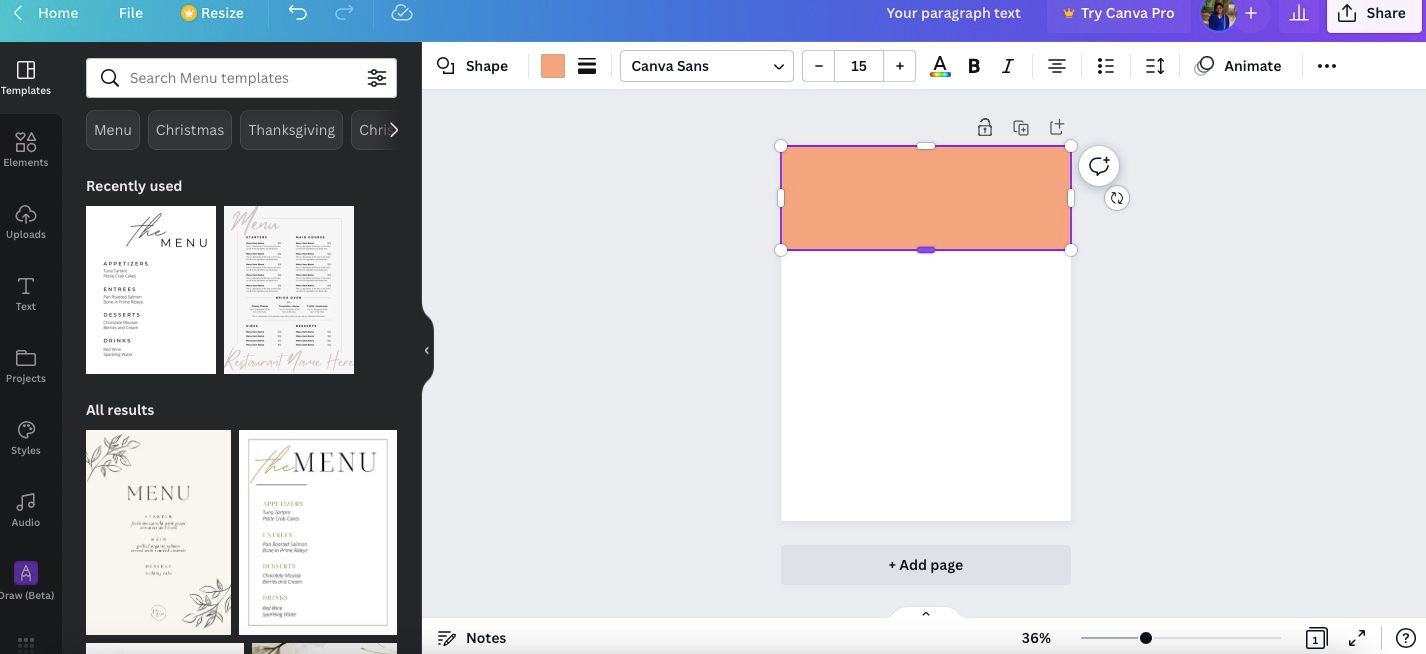Enter fullscreen presentation mode
This screenshot has width=1426, height=654.
[1357, 638]
